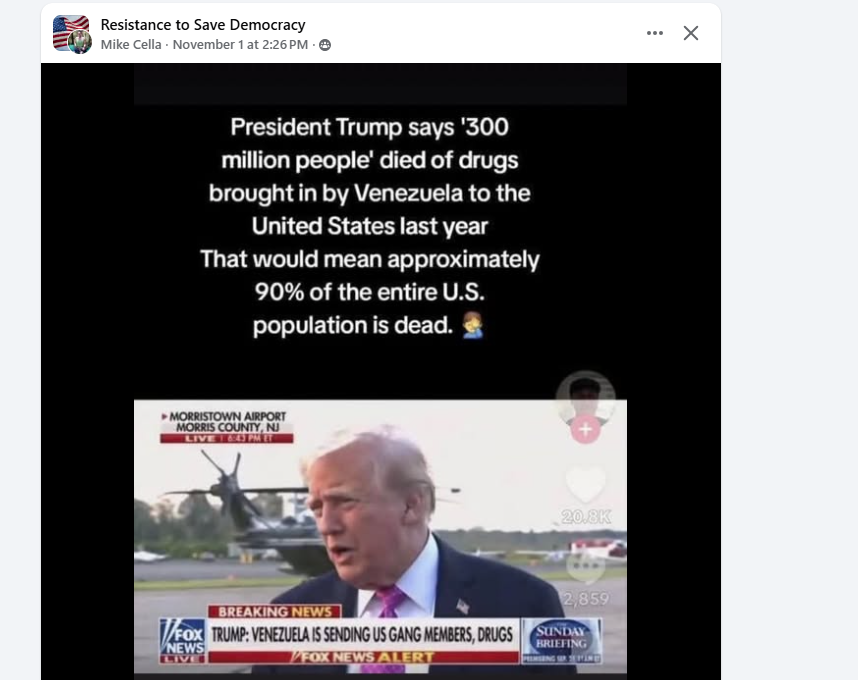The image size is (858, 680).
Task: Click the red Breaking News label
Action: pyautogui.click(x=275, y=611)
